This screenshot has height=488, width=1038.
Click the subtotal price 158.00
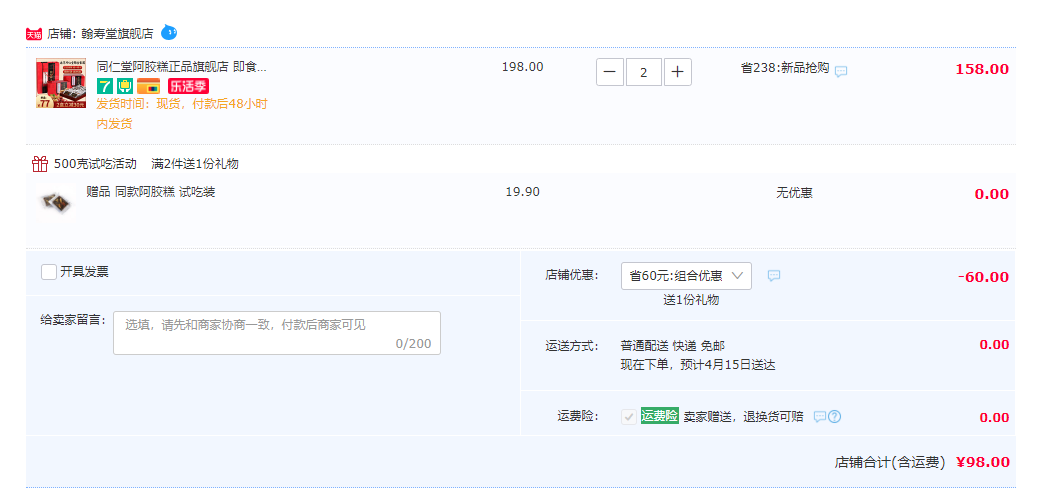point(982,70)
